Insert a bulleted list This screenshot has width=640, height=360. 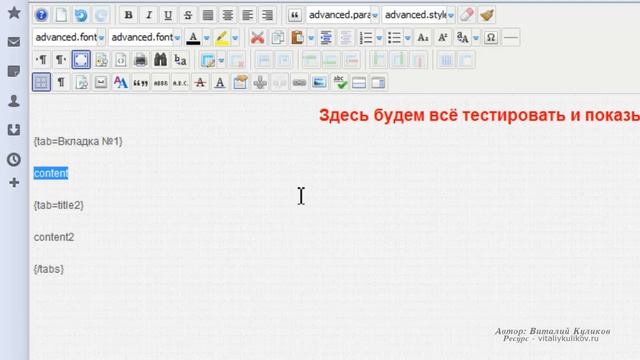coord(394,38)
